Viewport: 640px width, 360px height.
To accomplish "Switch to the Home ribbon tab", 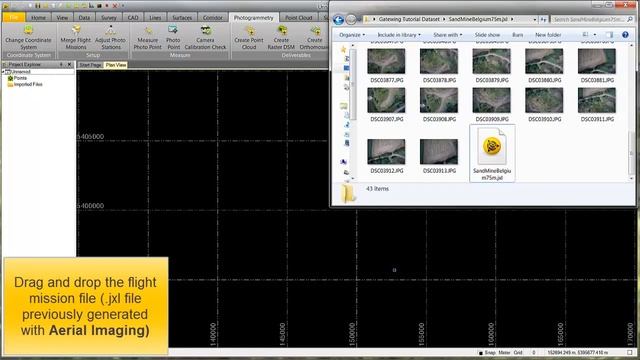I will point(38,18).
